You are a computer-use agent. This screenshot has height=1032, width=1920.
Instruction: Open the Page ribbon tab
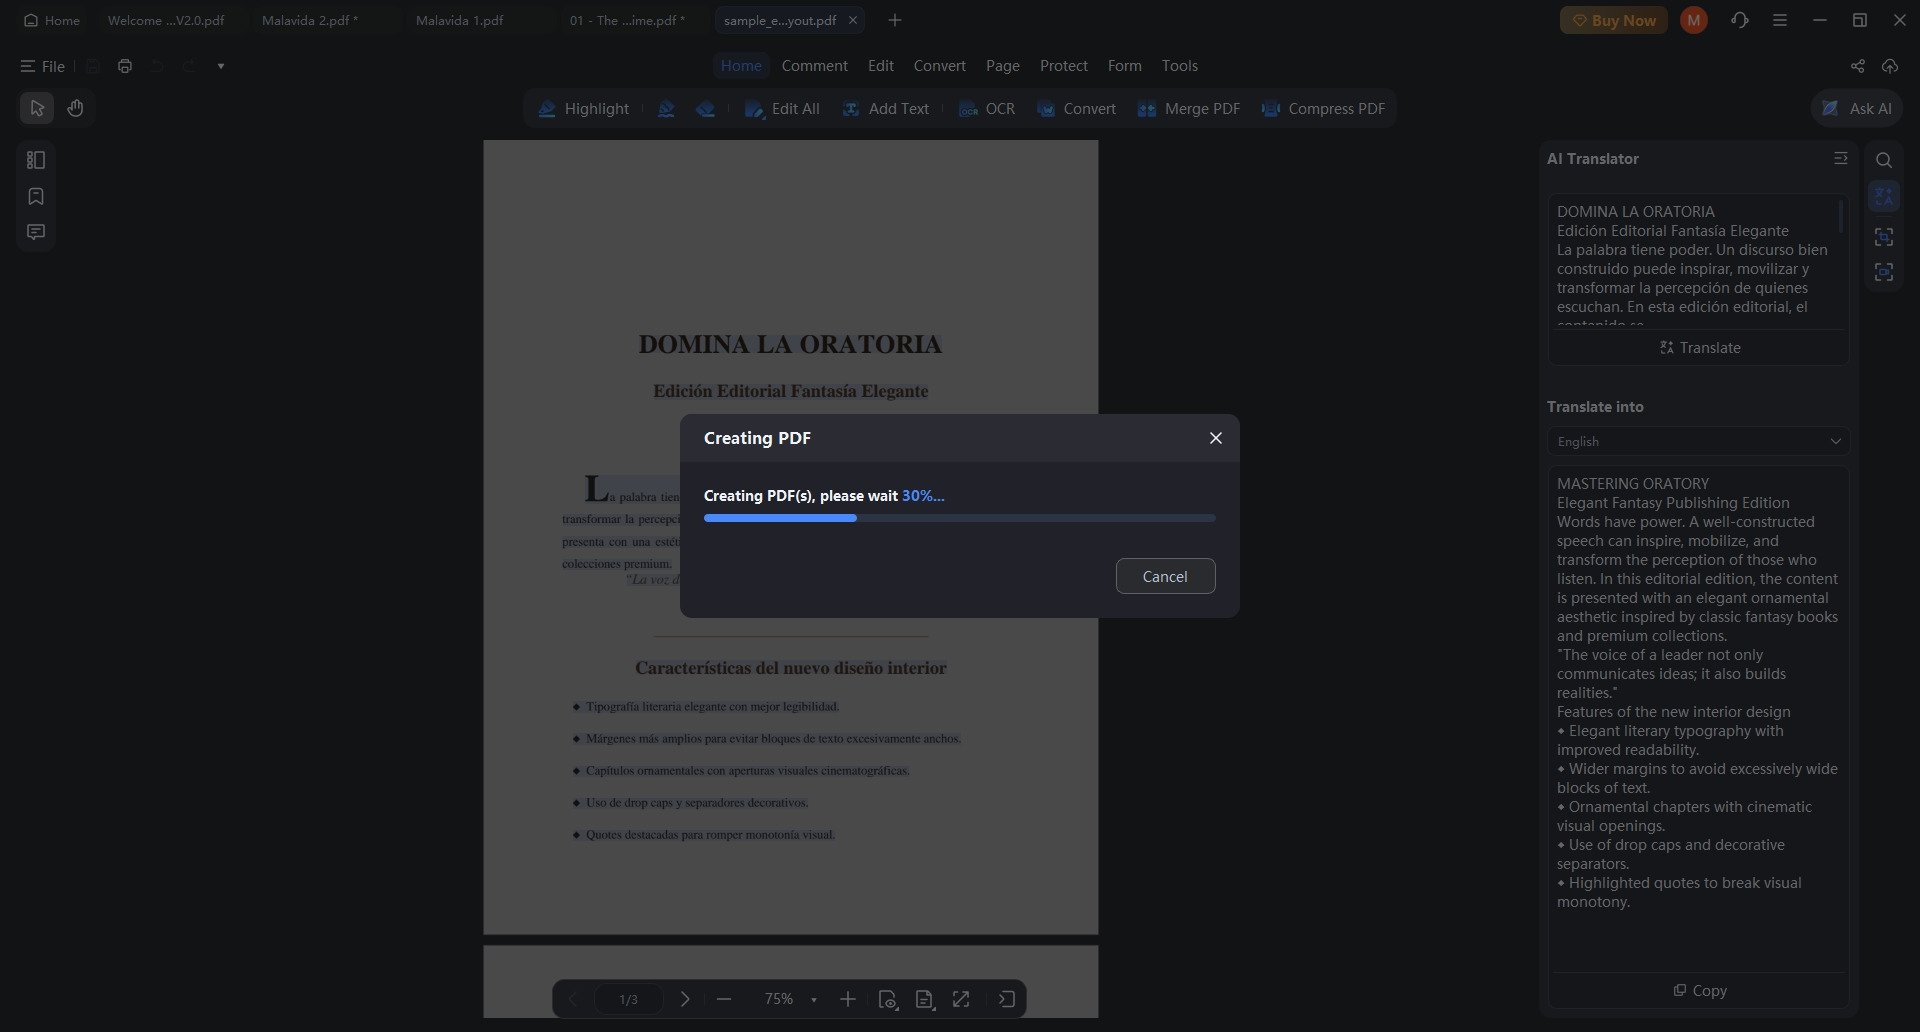tap(1002, 66)
